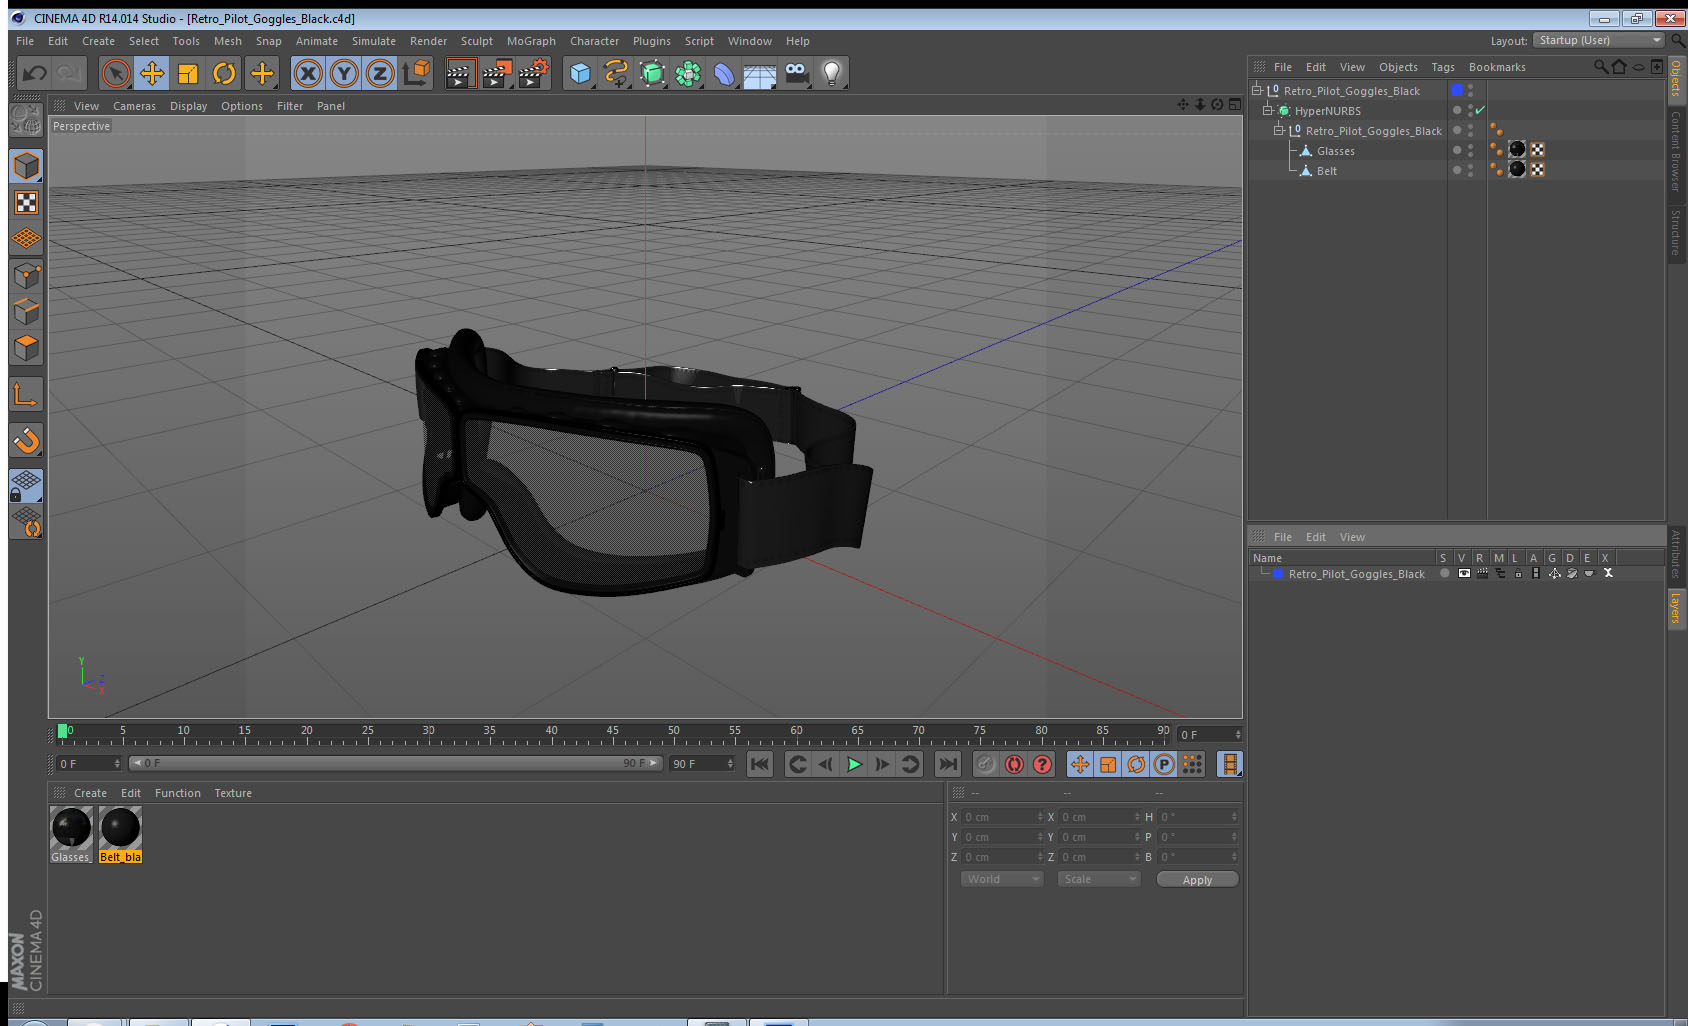Toggle Glasses visibility dots
Screen dimensions: 1688x1026
coord(1470,150)
